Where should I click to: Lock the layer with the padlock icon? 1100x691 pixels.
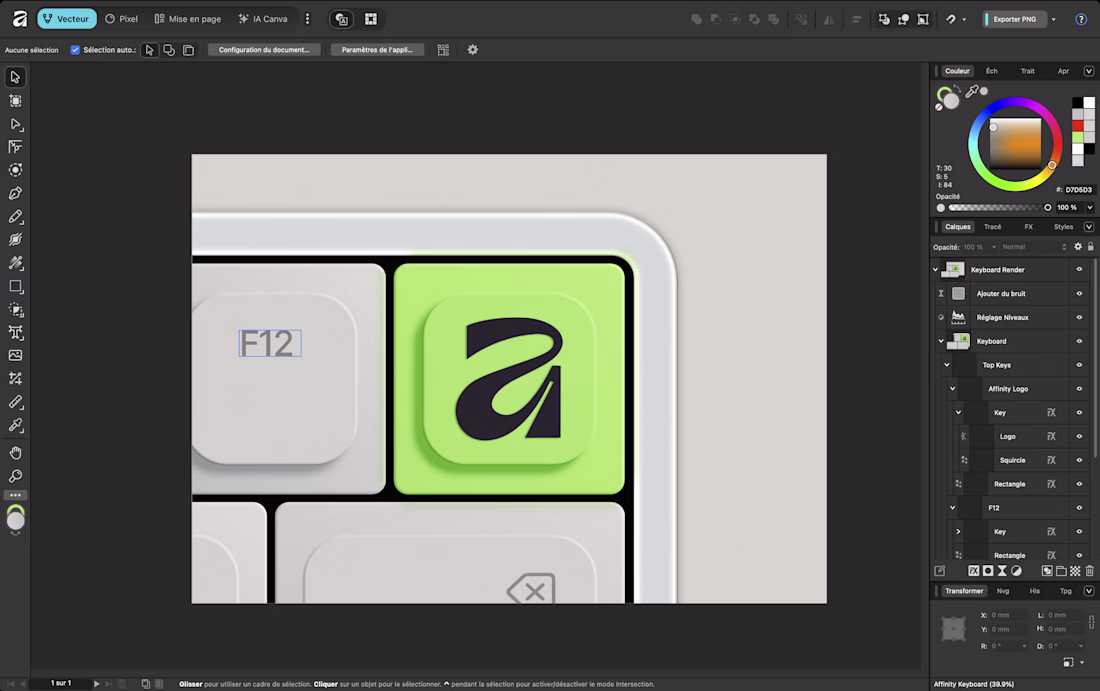[1090, 247]
